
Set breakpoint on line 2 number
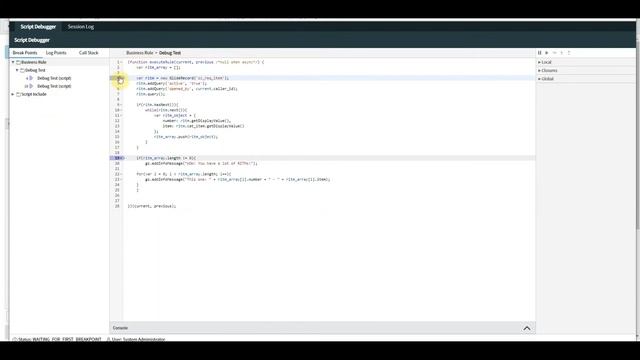(118, 67)
